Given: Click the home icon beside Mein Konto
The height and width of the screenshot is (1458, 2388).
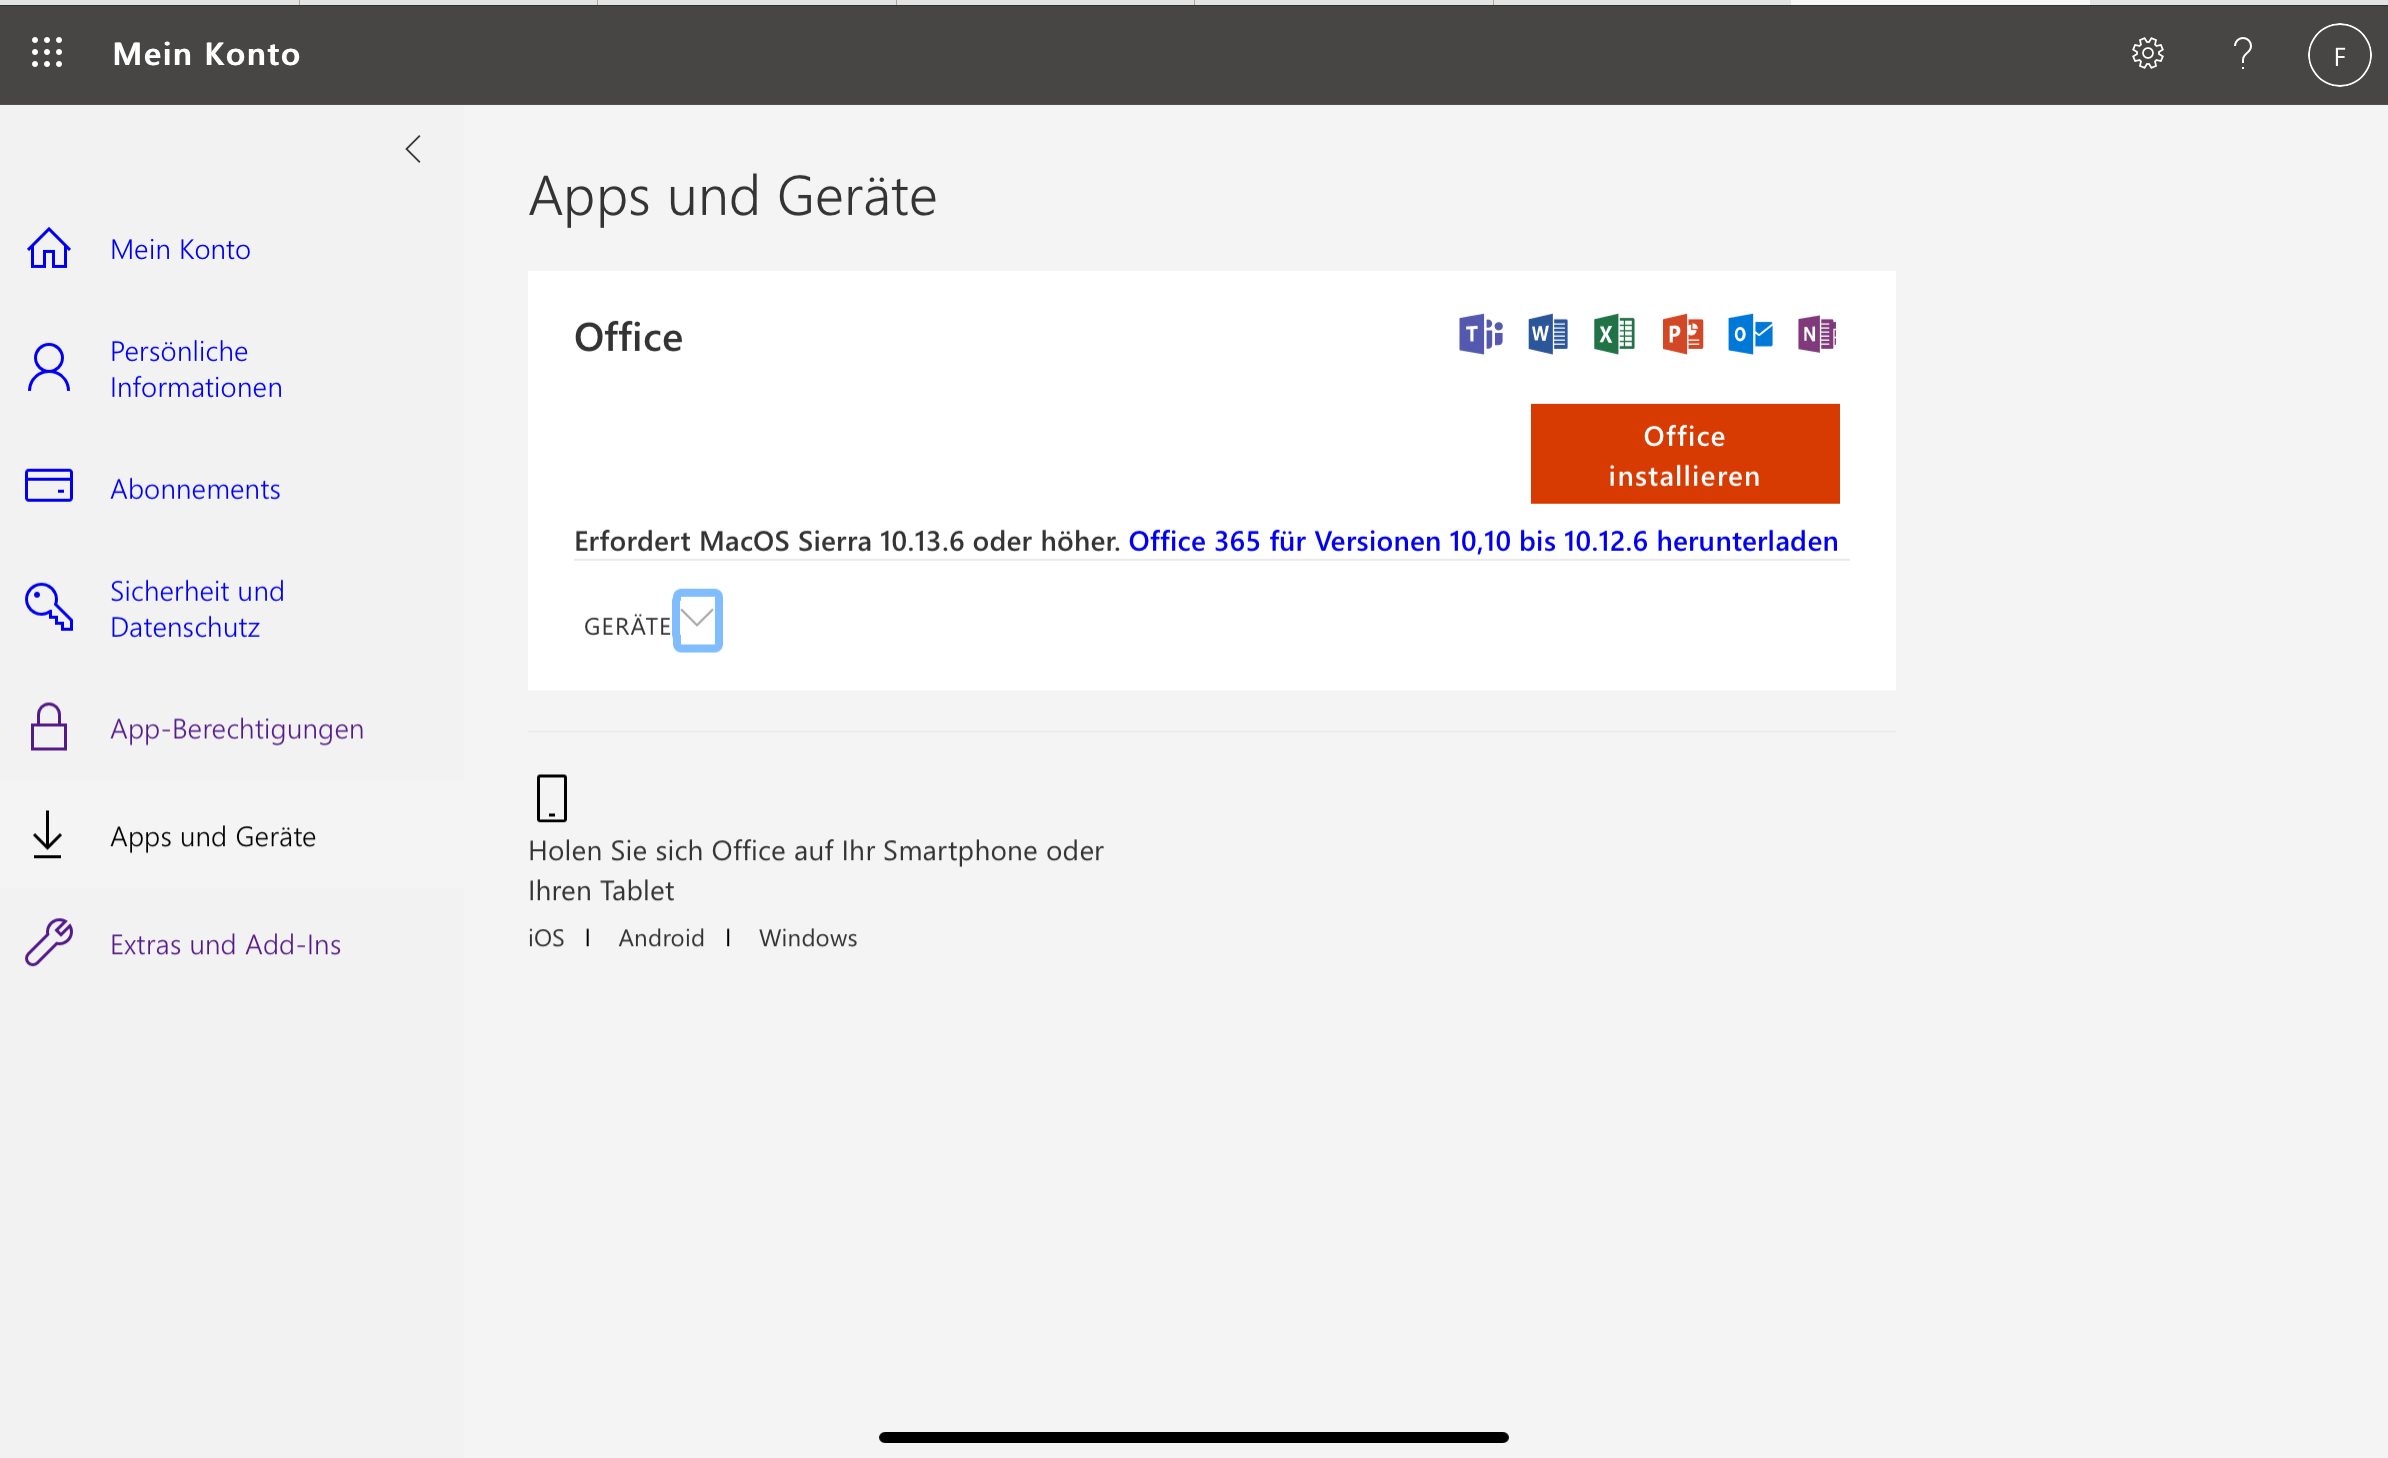Looking at the screenshot, I should pos(48,248).
